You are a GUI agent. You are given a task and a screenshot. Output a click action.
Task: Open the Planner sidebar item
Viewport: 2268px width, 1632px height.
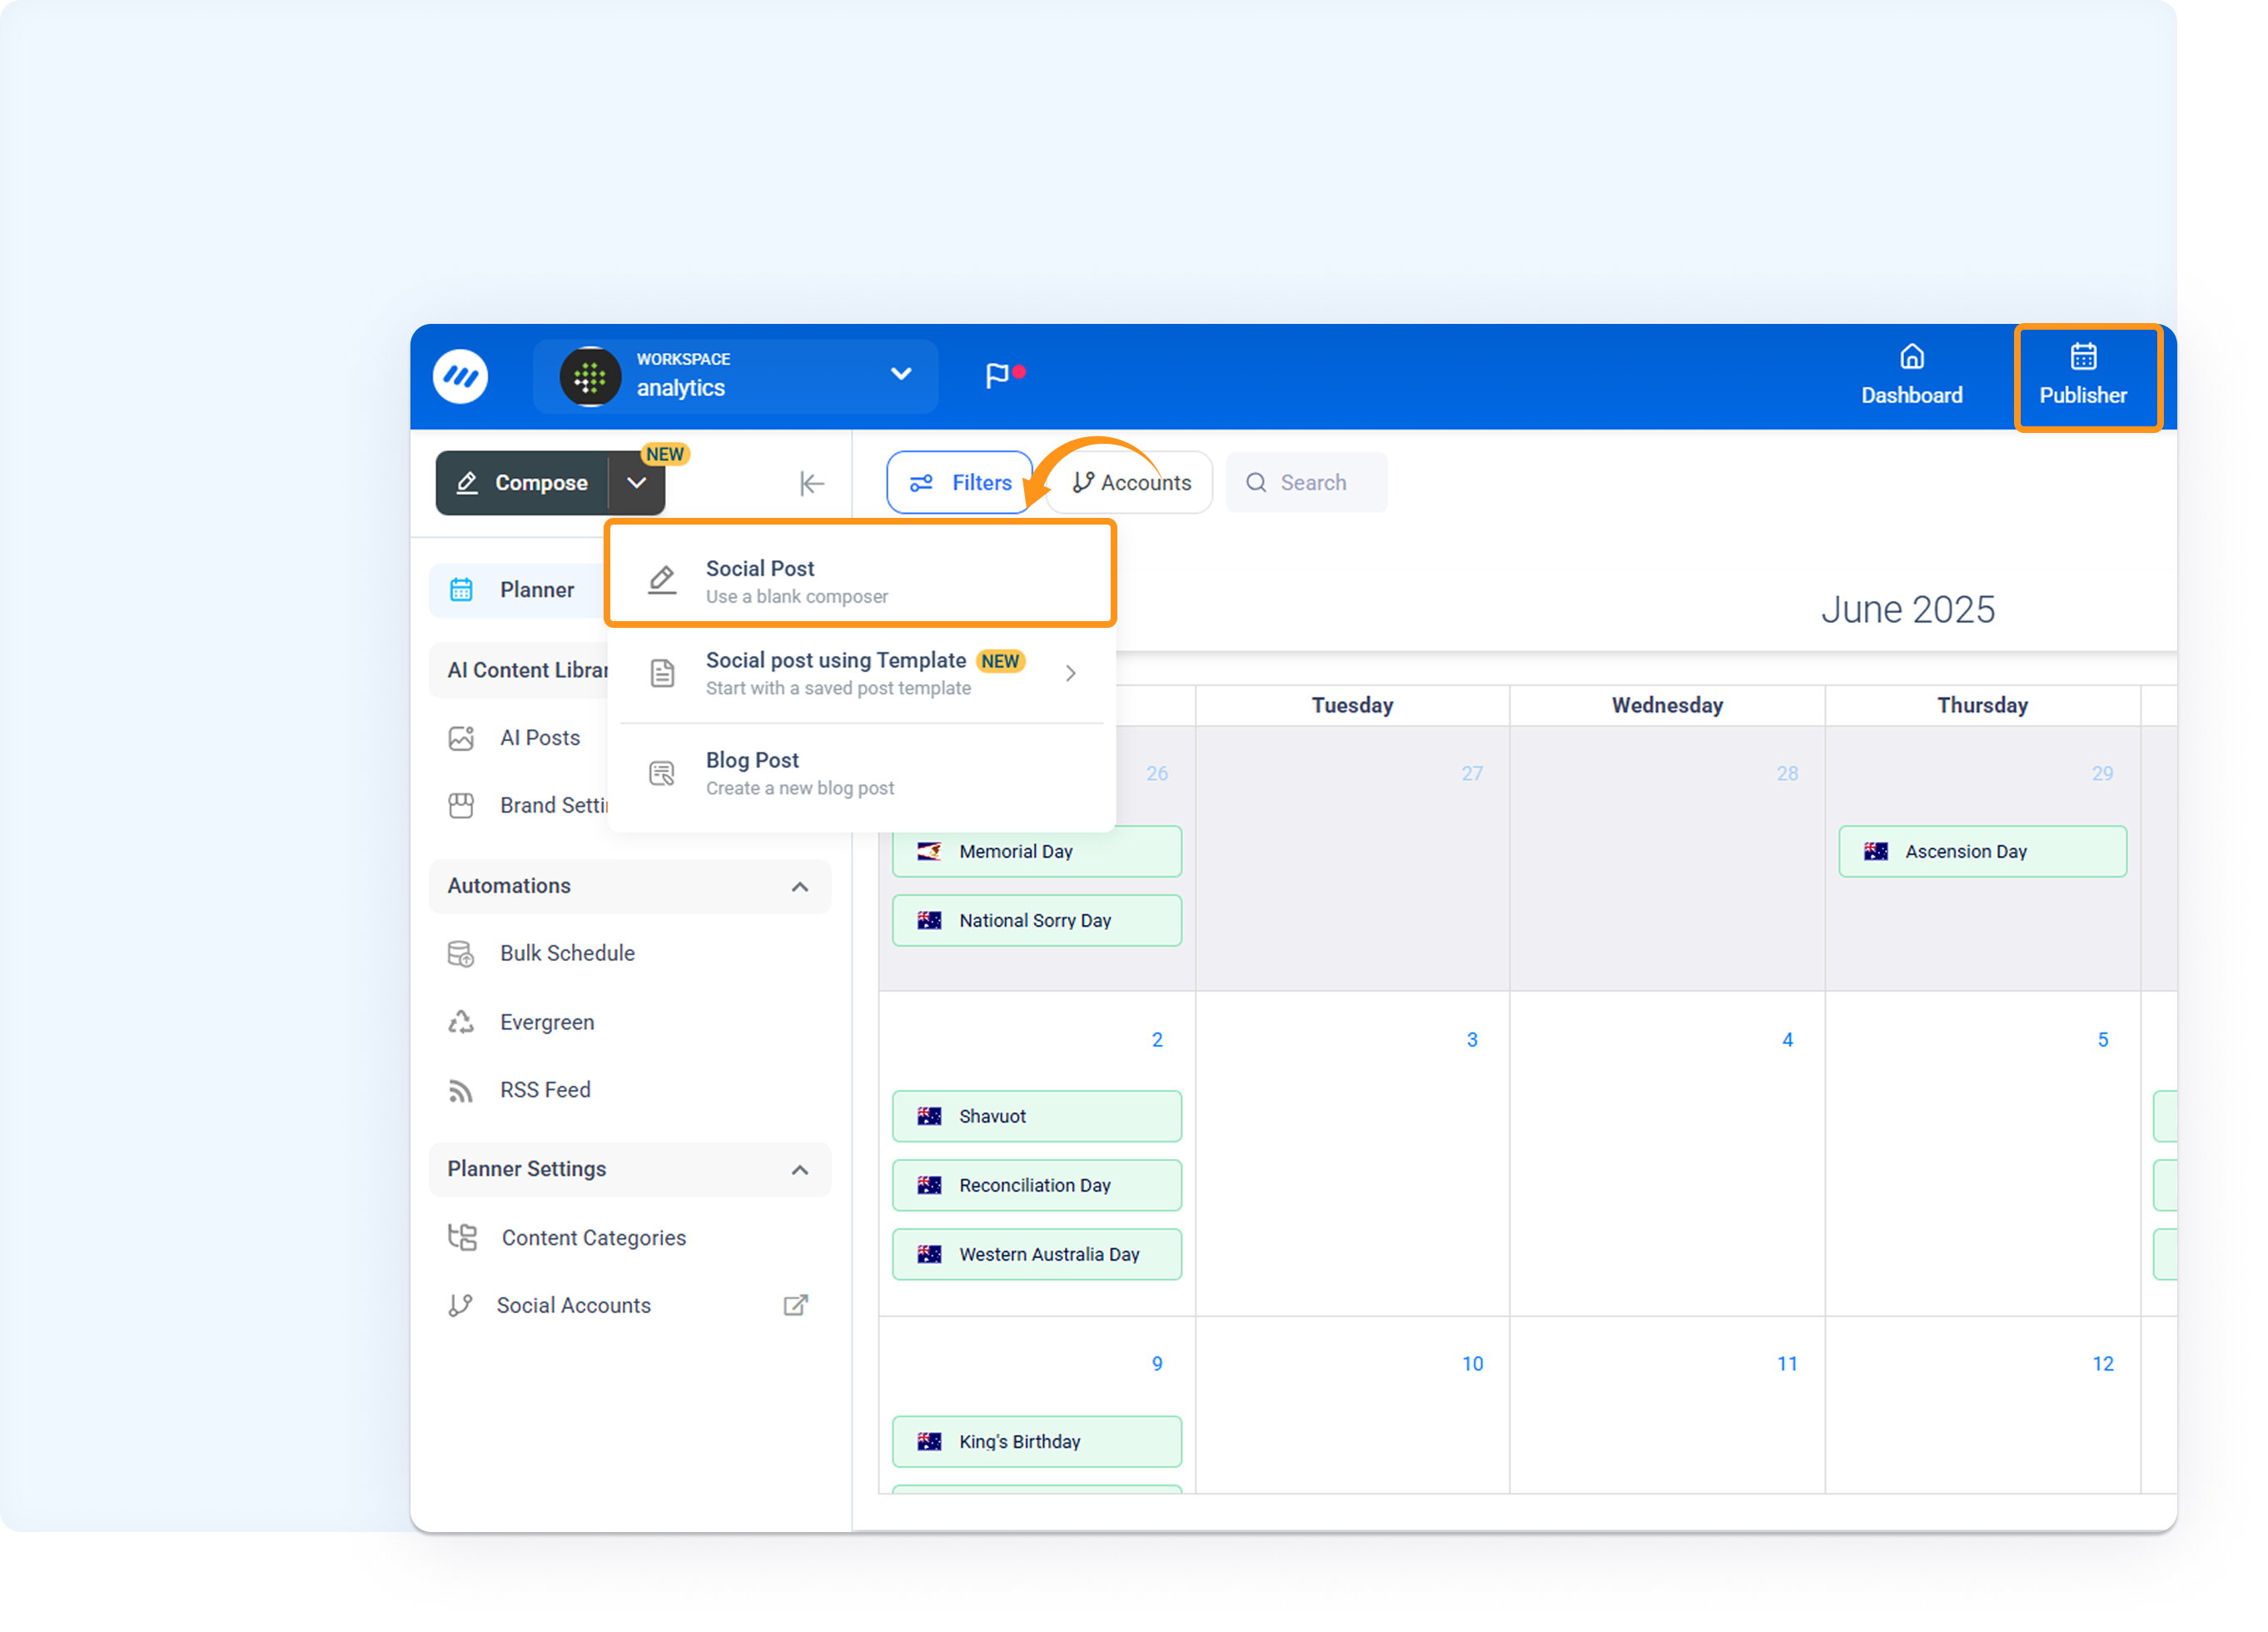point(518,590)
